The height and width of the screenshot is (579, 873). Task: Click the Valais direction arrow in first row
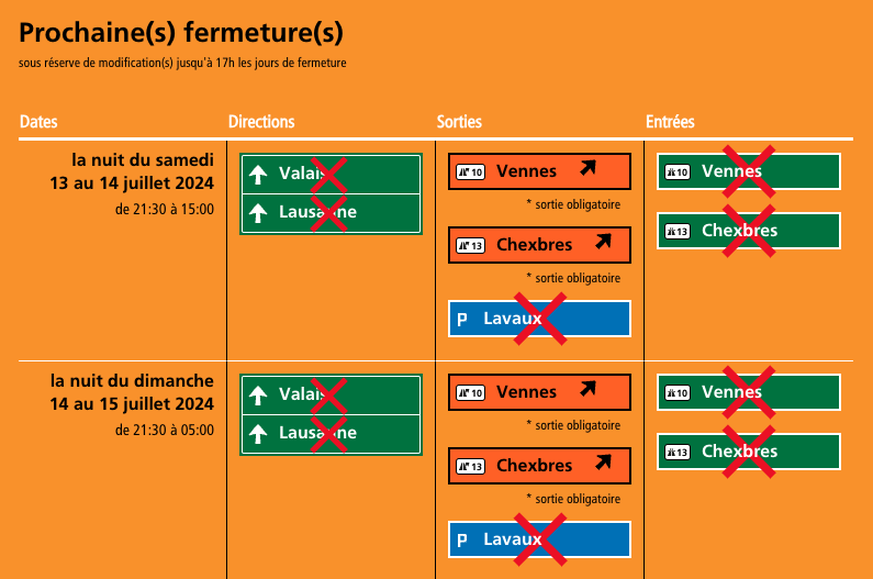tap(258, 175)
